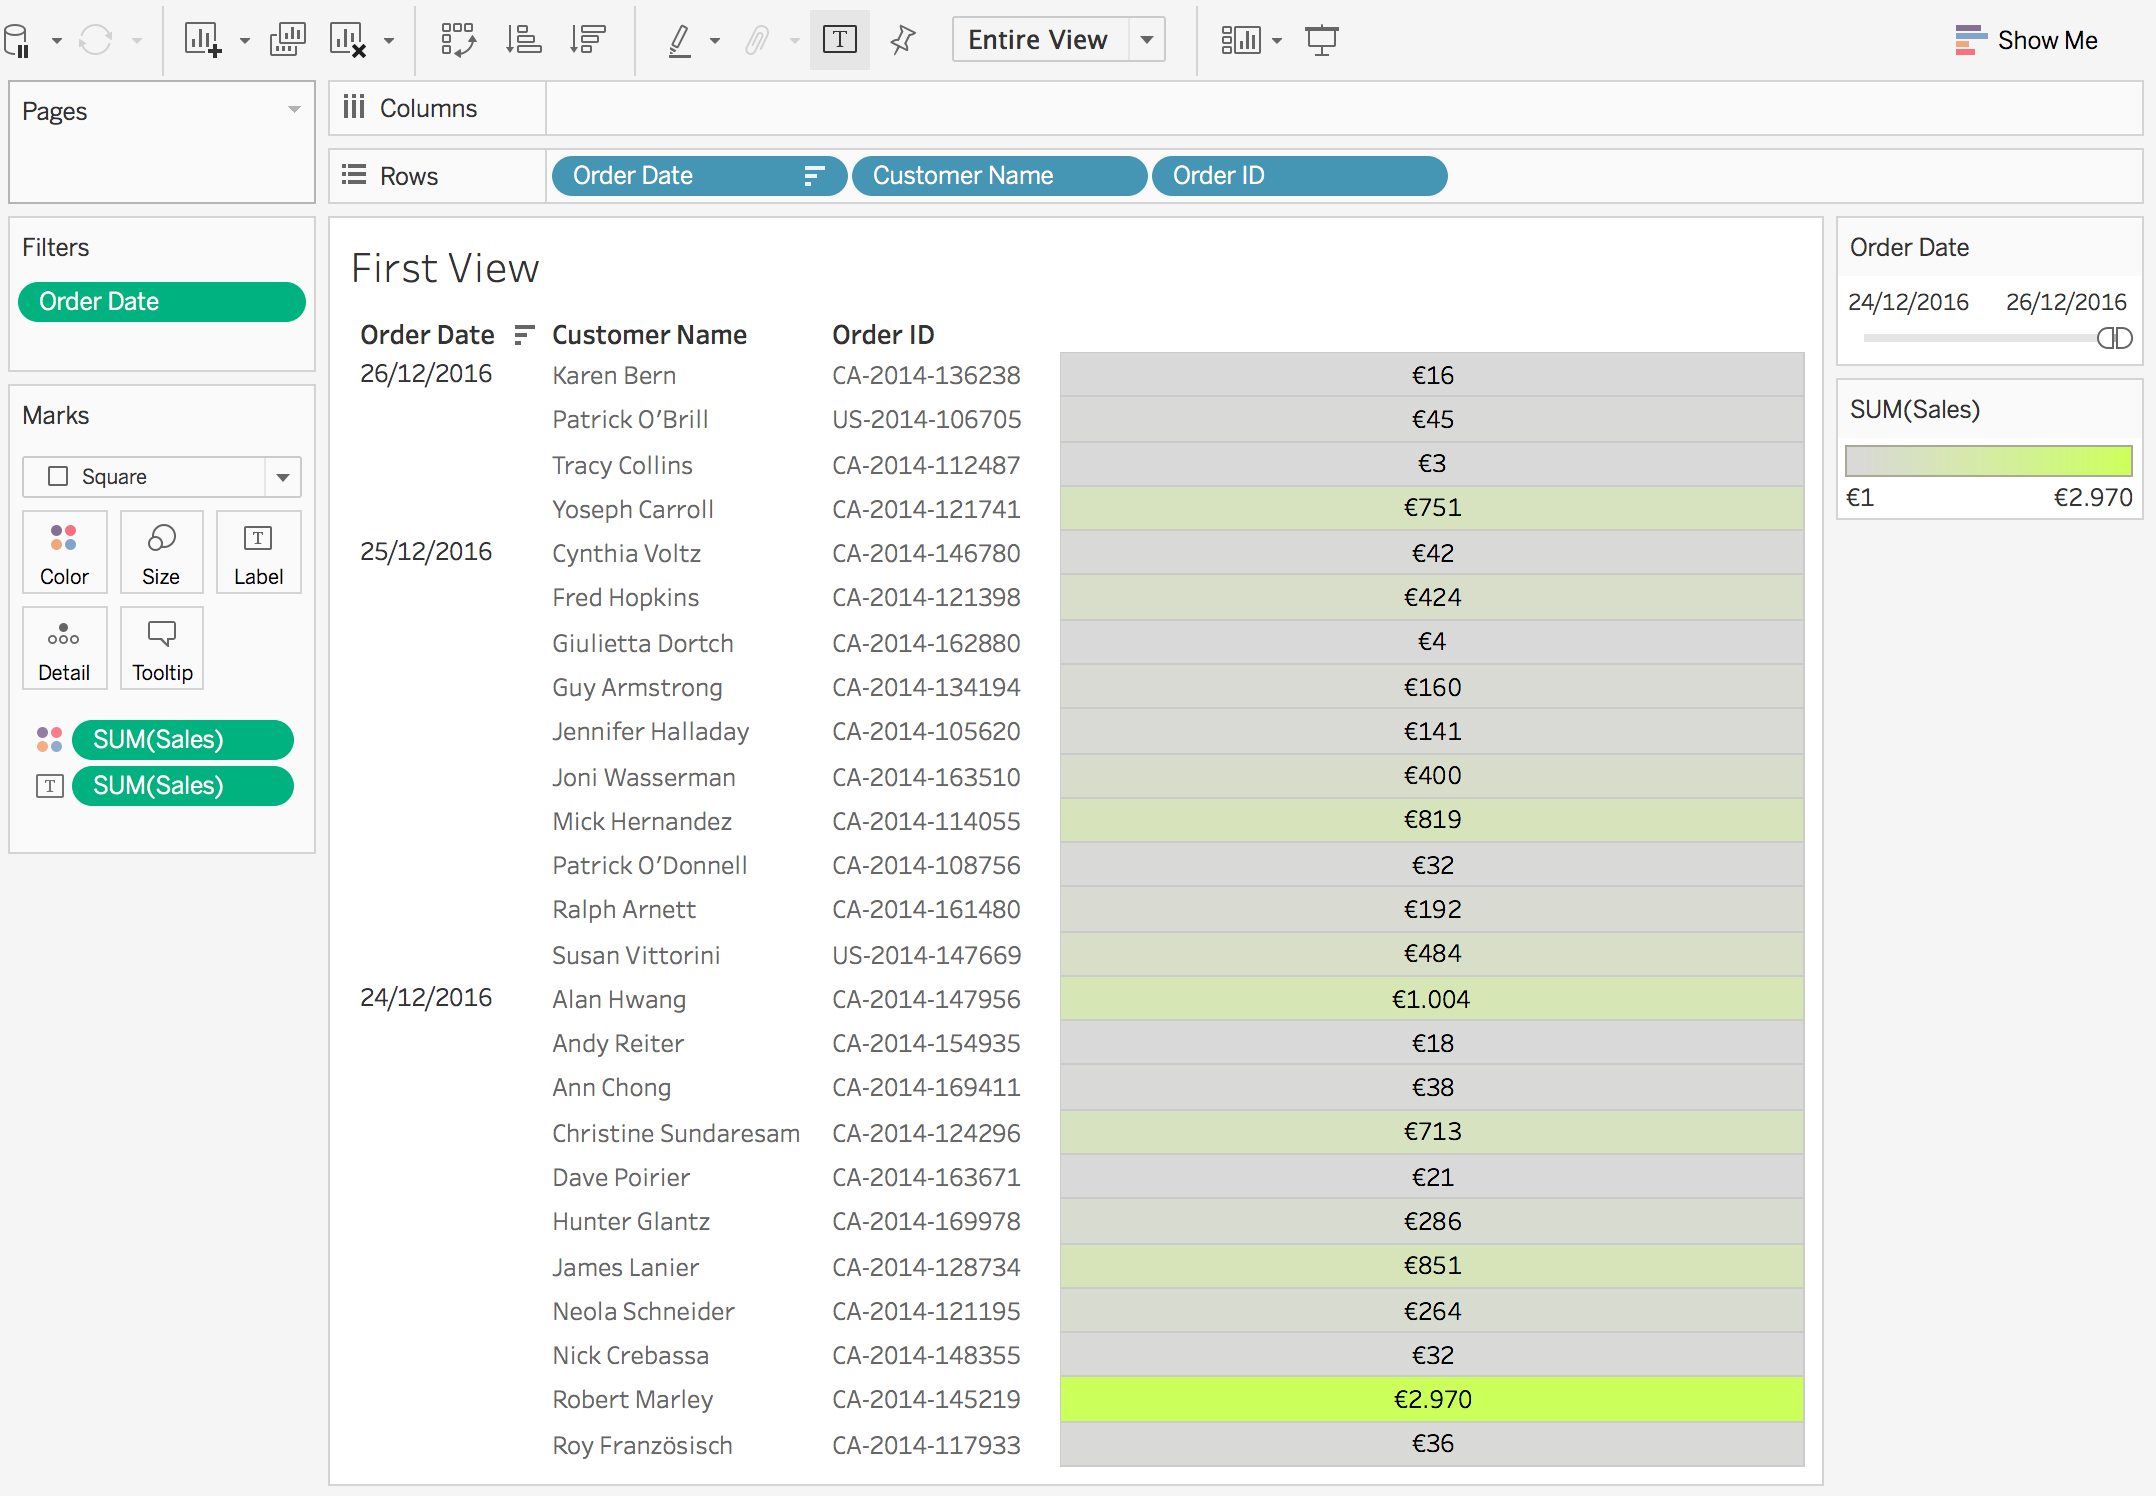Click the Order Date range slider handle
Screen dimensions: 2156x1496
click(2114, 338)
